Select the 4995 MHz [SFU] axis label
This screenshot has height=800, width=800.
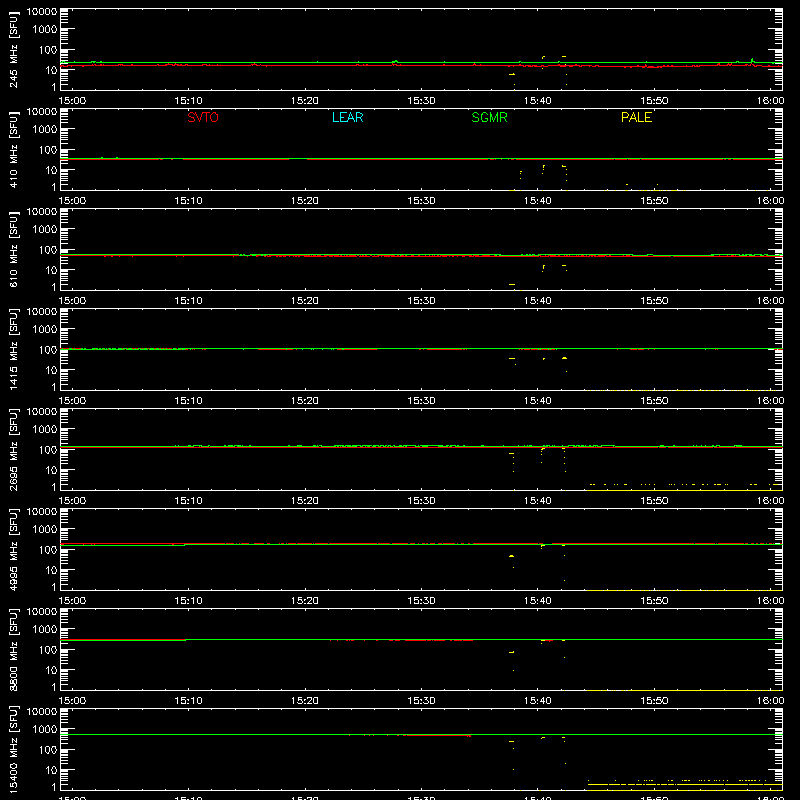click(14, 549)
